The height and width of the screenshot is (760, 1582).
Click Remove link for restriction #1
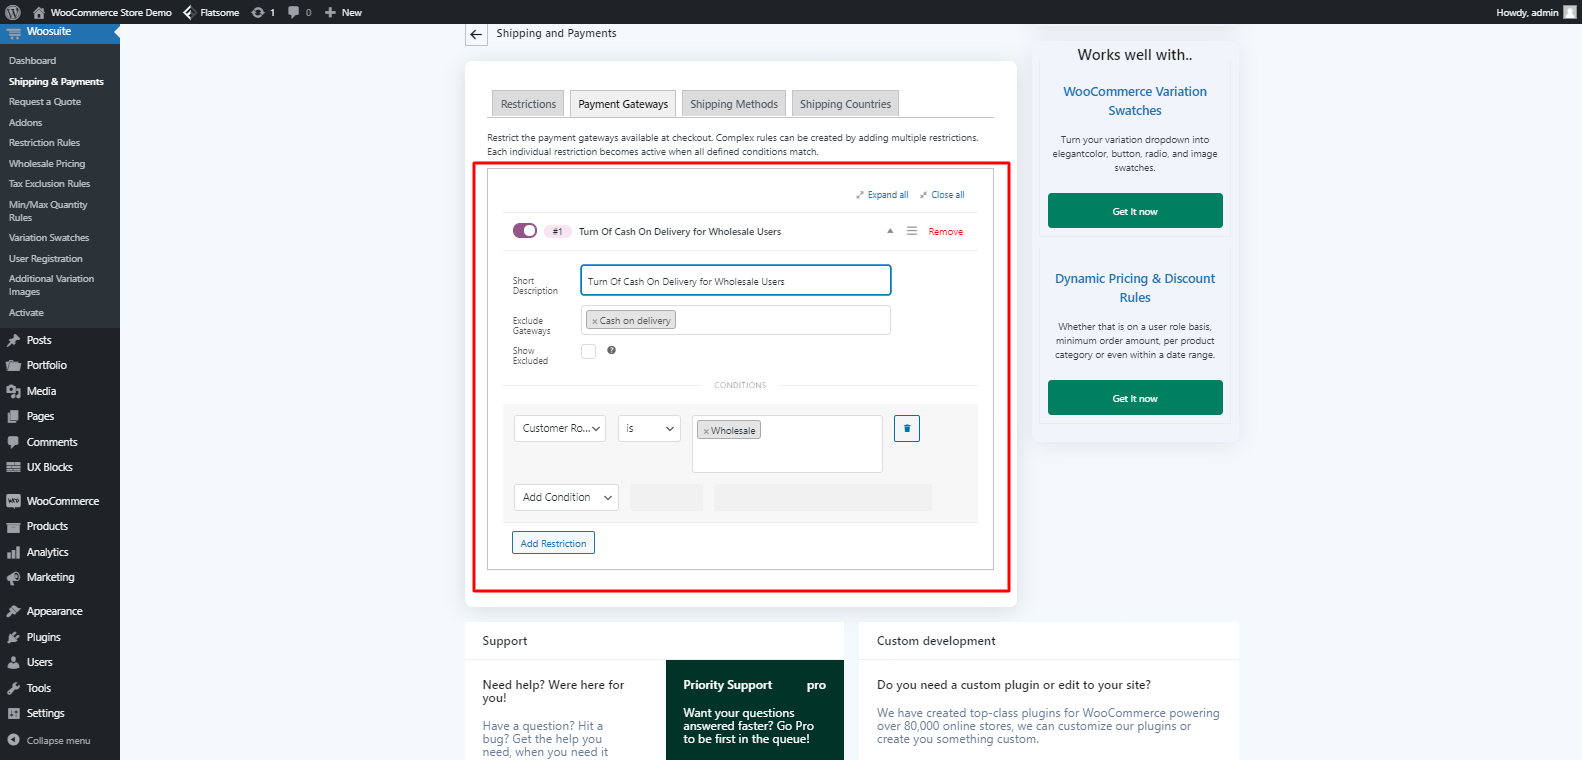946,232
